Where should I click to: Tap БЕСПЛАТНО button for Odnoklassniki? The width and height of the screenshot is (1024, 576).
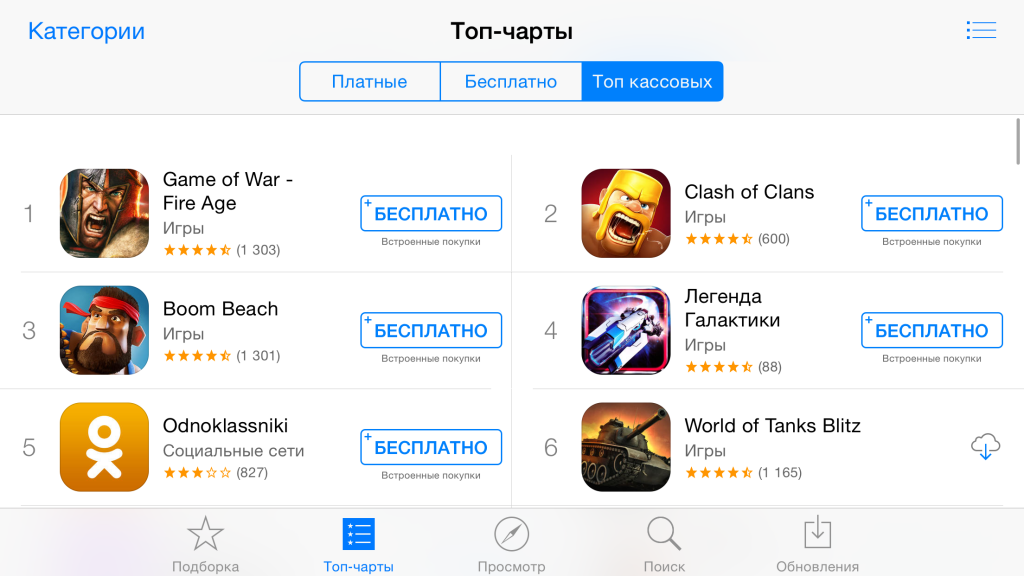[x=431, y=447]
